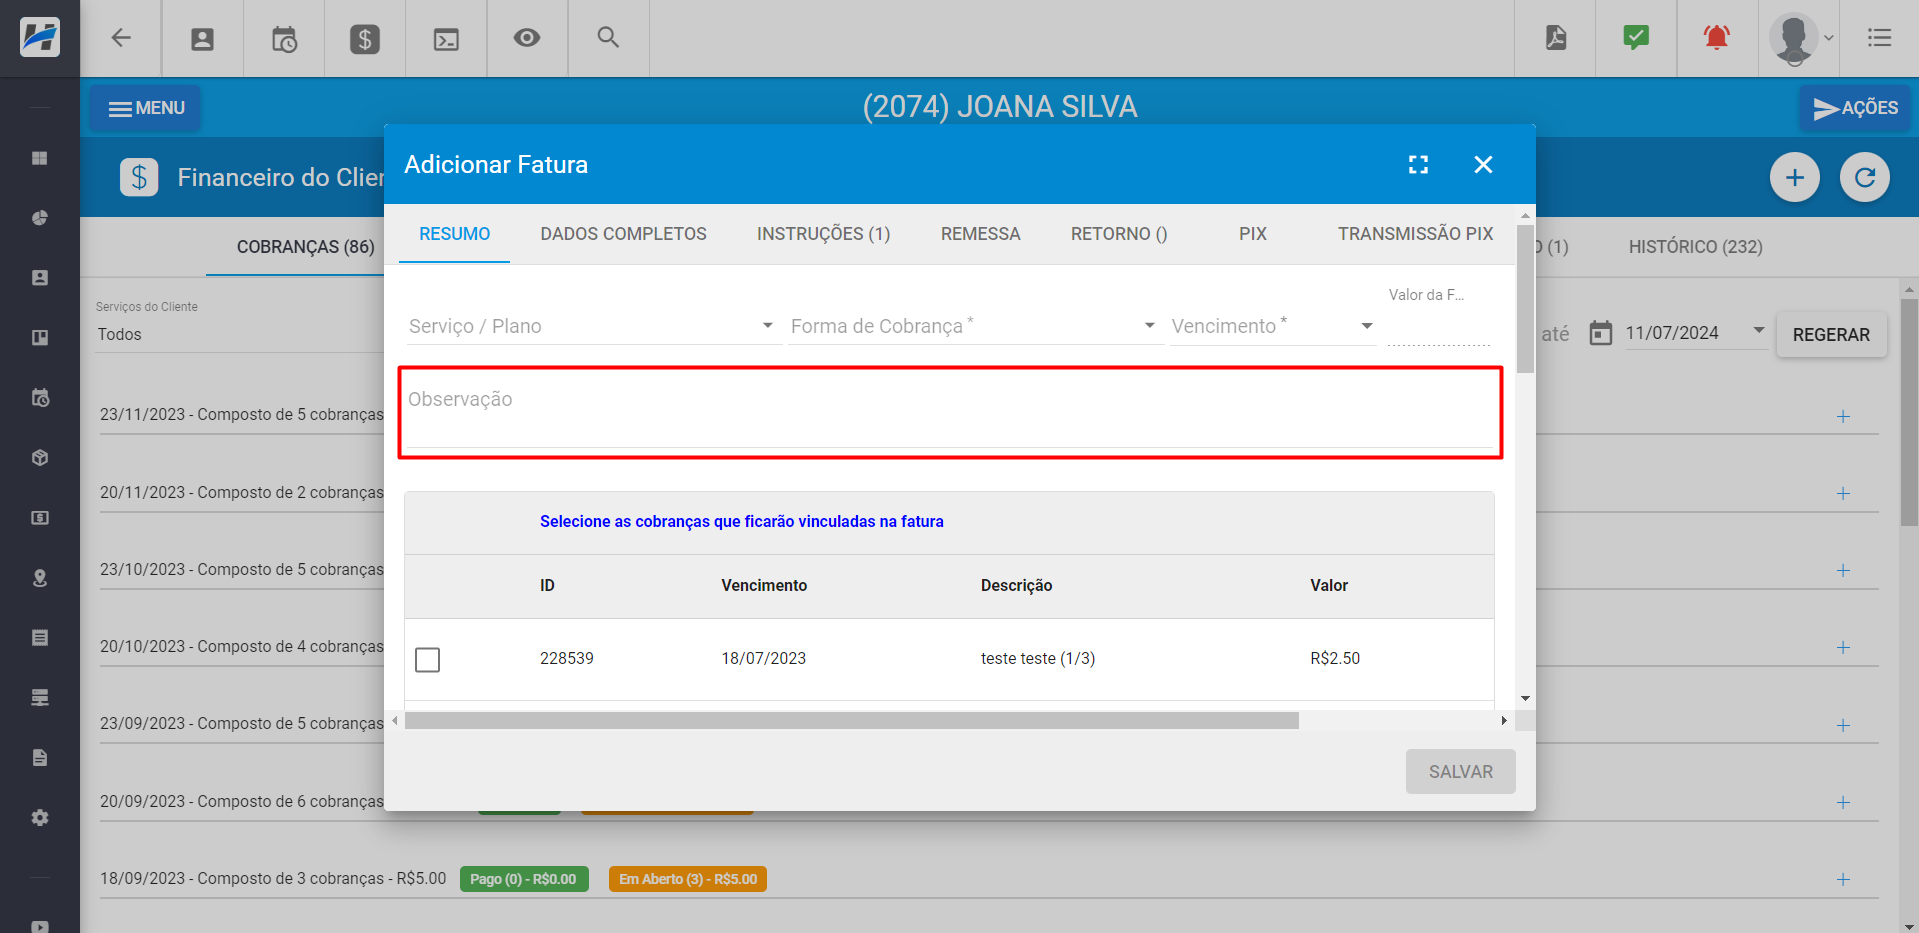Open the INSTRUÇÕES (1) tab
The image size is (1919, 933).
[x=823, y=234]
